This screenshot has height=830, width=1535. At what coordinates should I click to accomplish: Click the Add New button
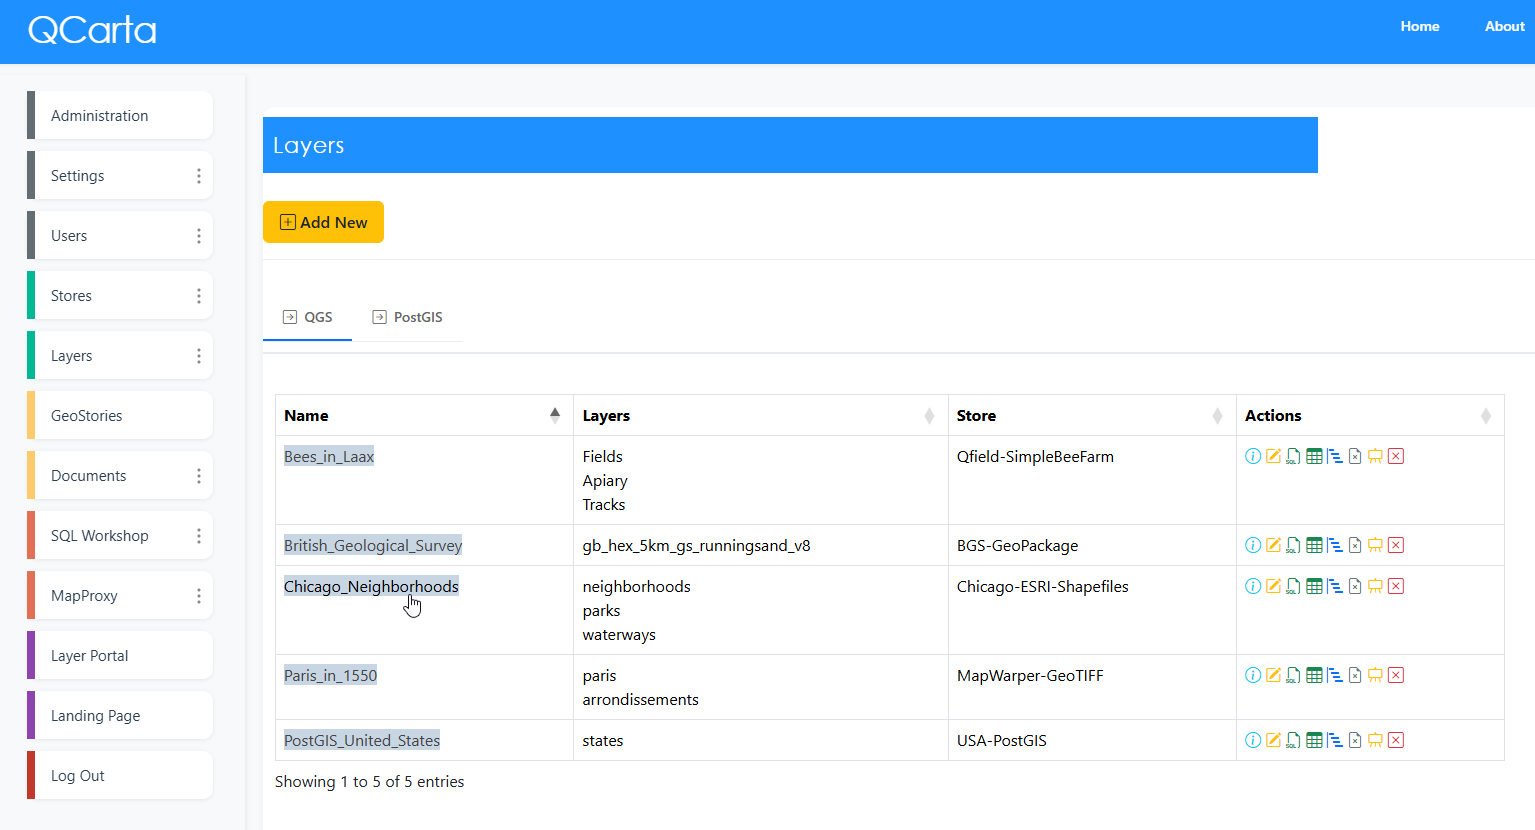tap(323, 222)
